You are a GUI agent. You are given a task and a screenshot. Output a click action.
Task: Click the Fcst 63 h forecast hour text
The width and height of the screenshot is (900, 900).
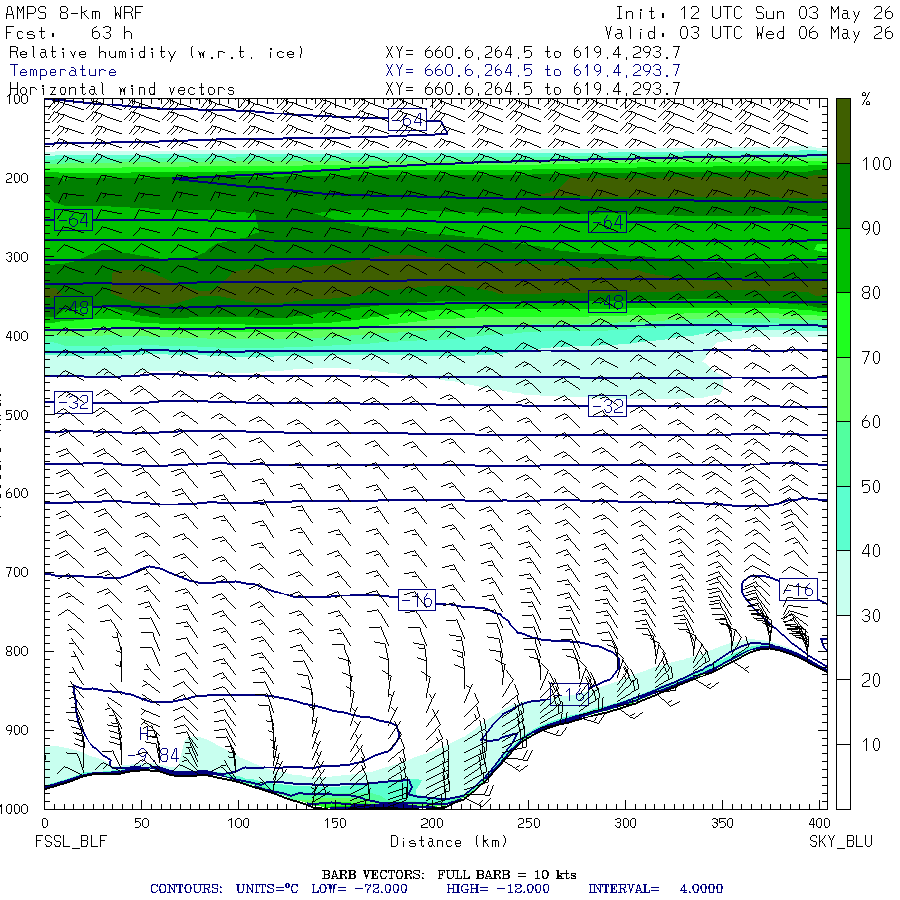(69, 33)
